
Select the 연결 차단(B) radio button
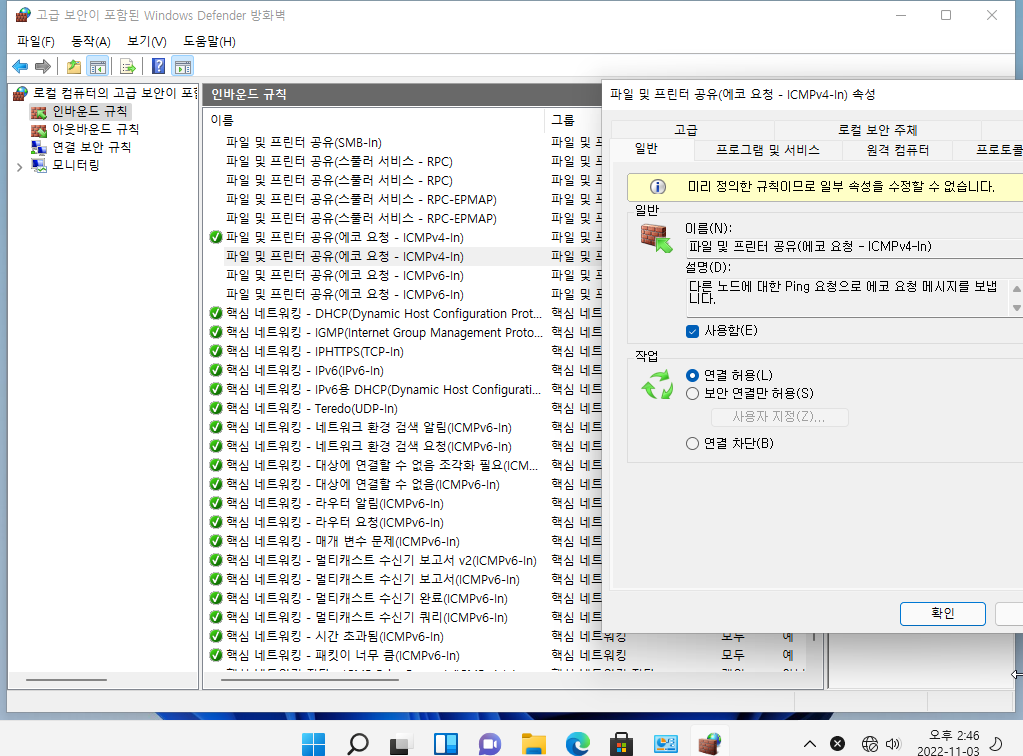(x=693, y=444)
